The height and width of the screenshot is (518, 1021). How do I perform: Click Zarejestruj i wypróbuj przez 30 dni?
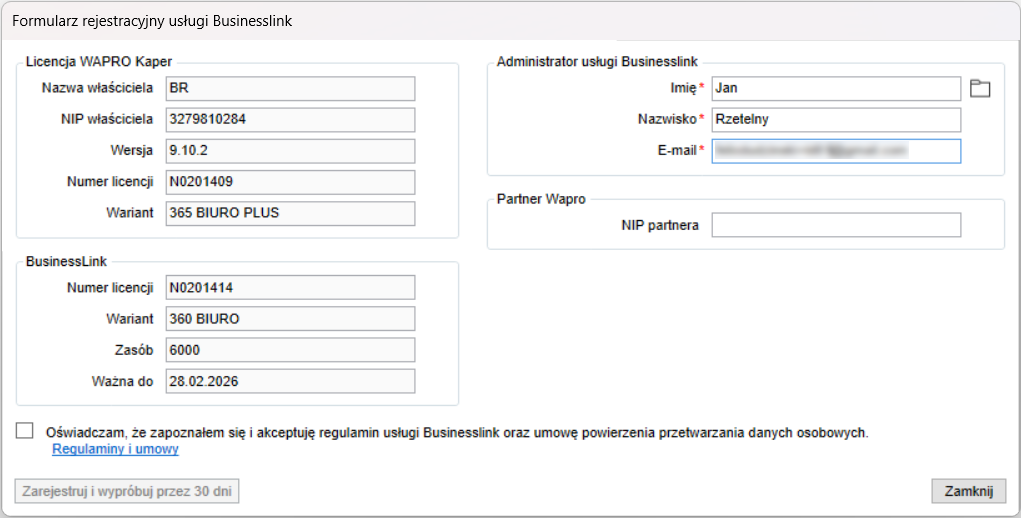click(x=127, y=491)
